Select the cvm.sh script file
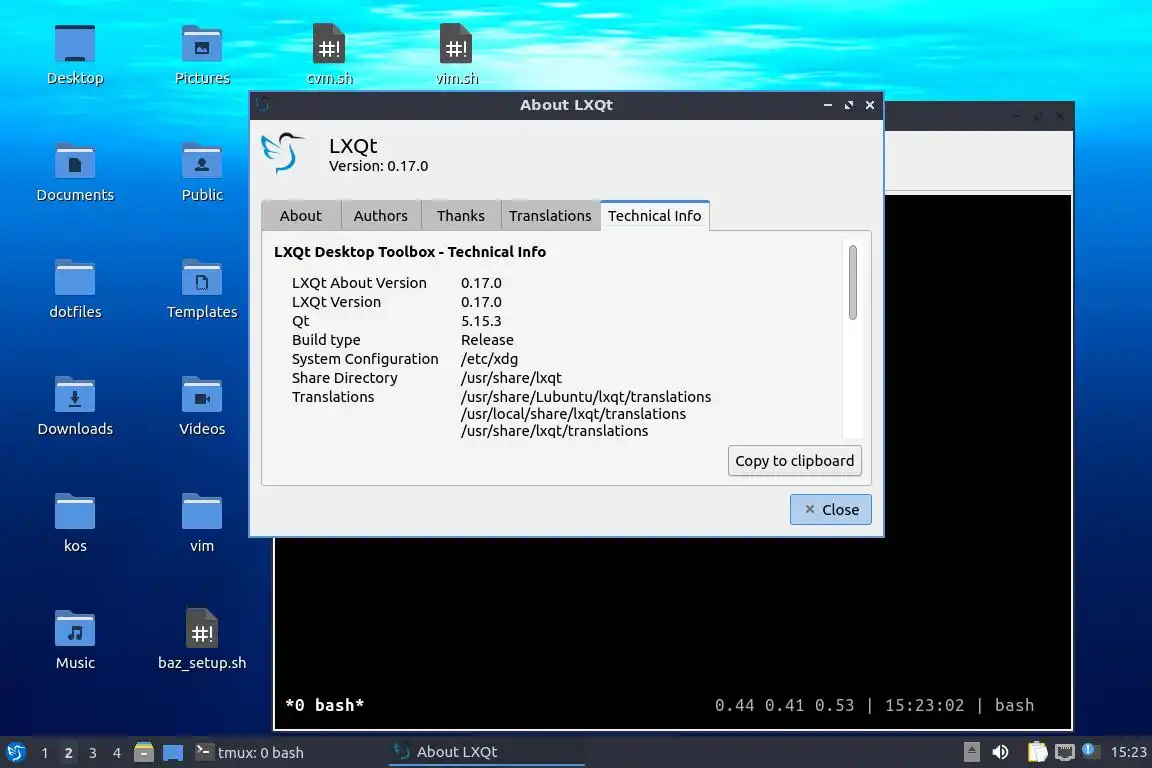This screenshot has height=768, width=1152. [x=329, y=55]
